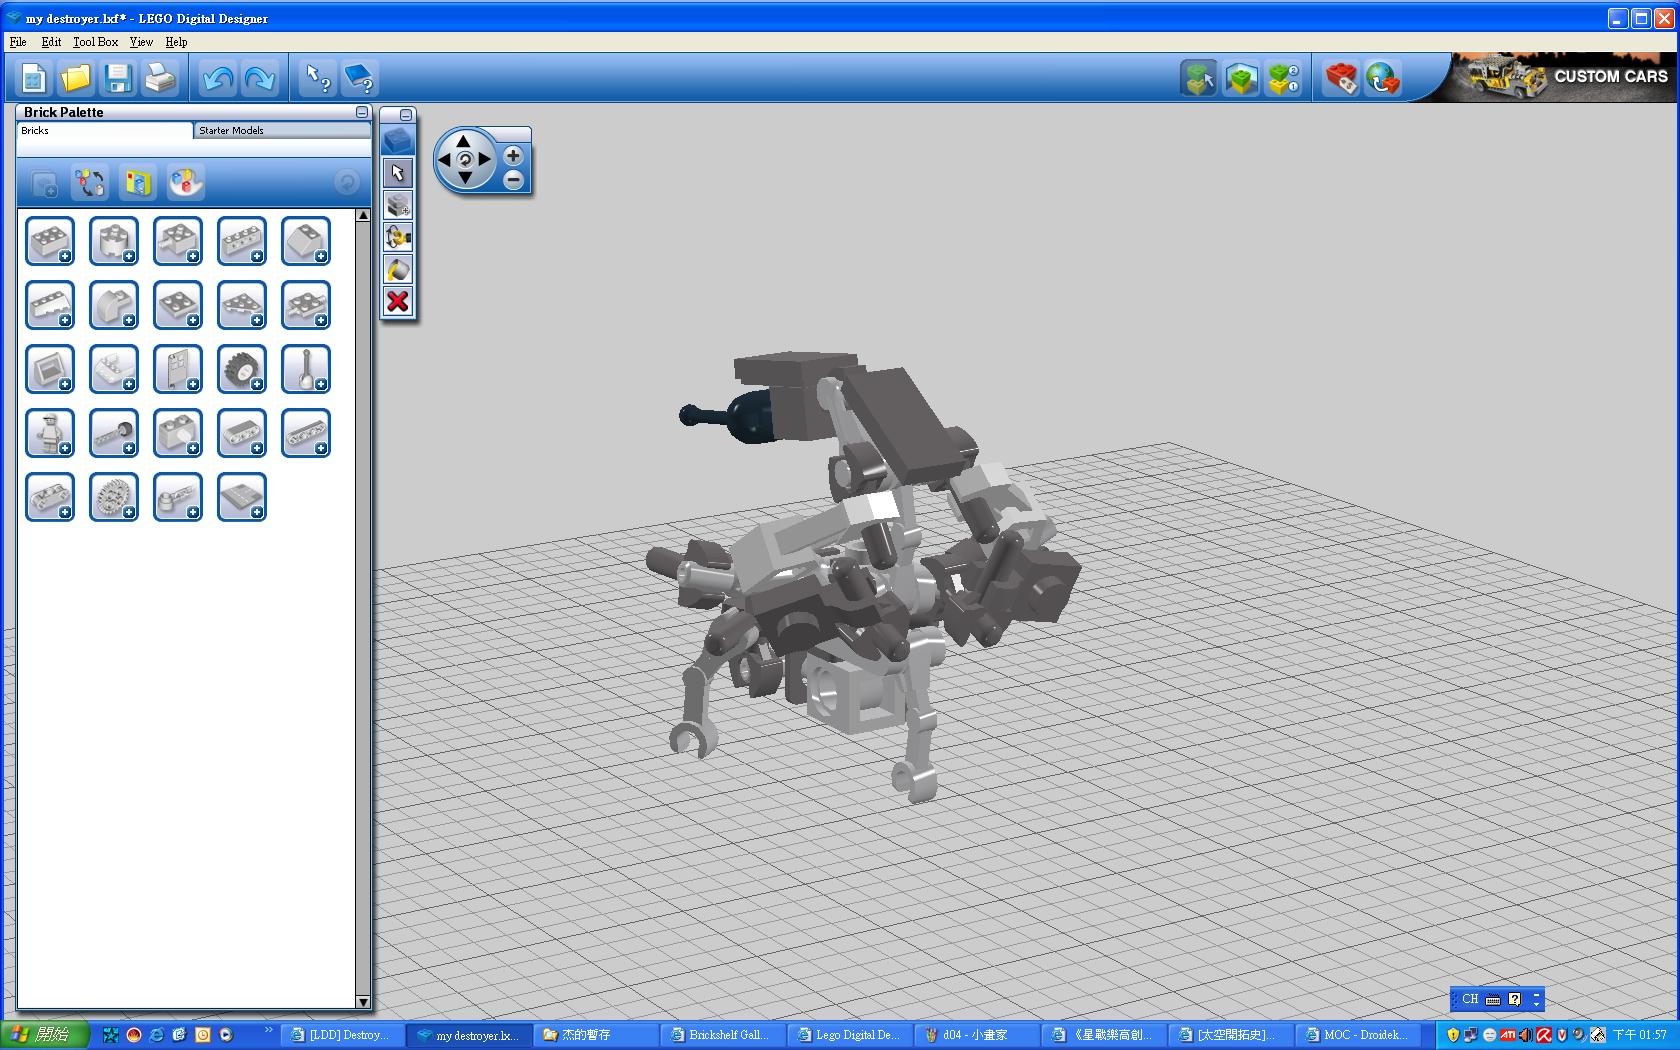The height and width of the screenshot is (1050, 1680).
Task: Collapse the Brick Palette panel
Action: [362, 112]
